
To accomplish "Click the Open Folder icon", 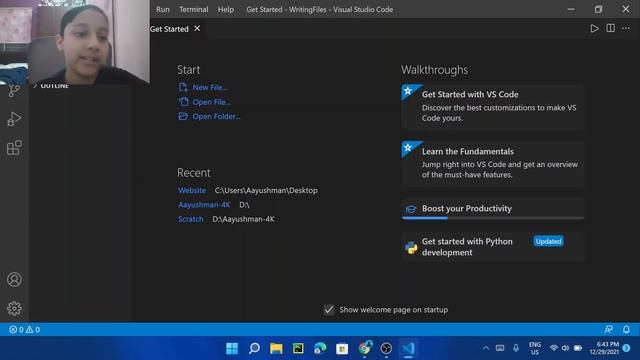I will [x=183, y=116].
